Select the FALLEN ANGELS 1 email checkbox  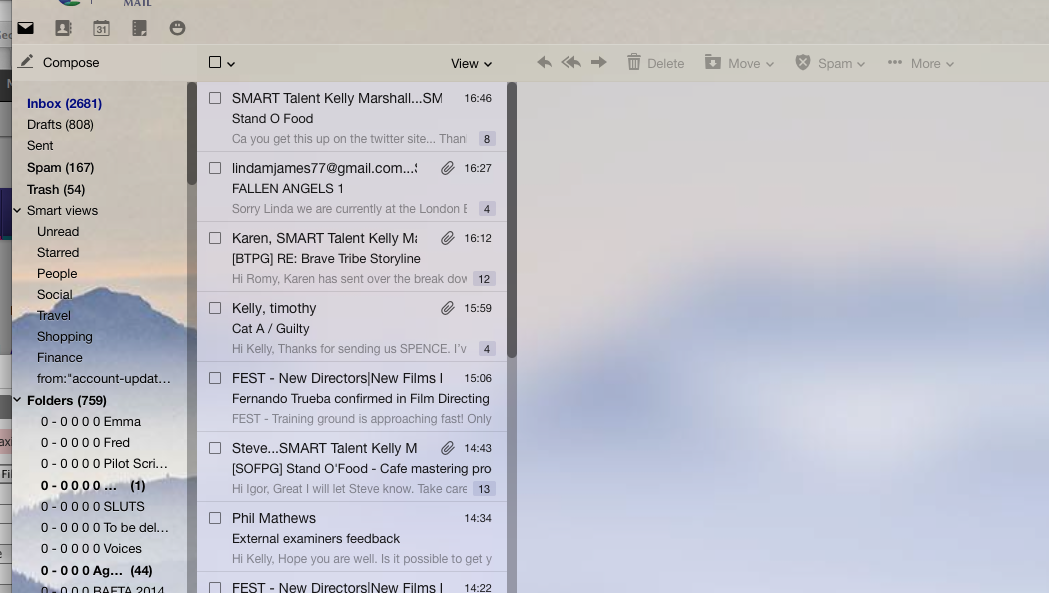[x=215, y=168]
